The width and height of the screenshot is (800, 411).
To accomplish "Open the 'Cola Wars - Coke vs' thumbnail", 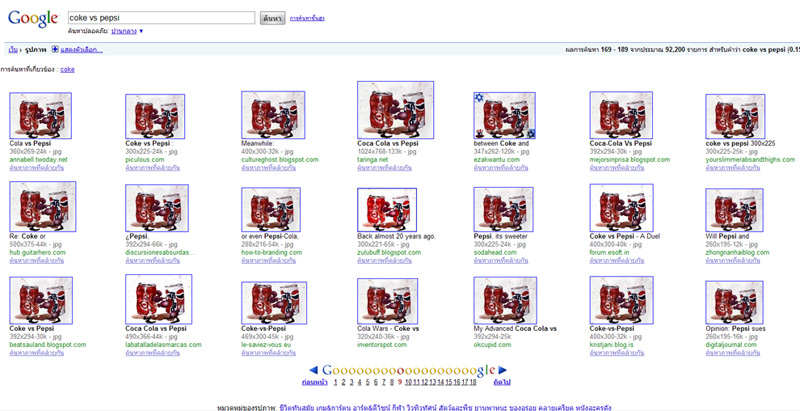I will pyautogui.click(x=387, y=301).
